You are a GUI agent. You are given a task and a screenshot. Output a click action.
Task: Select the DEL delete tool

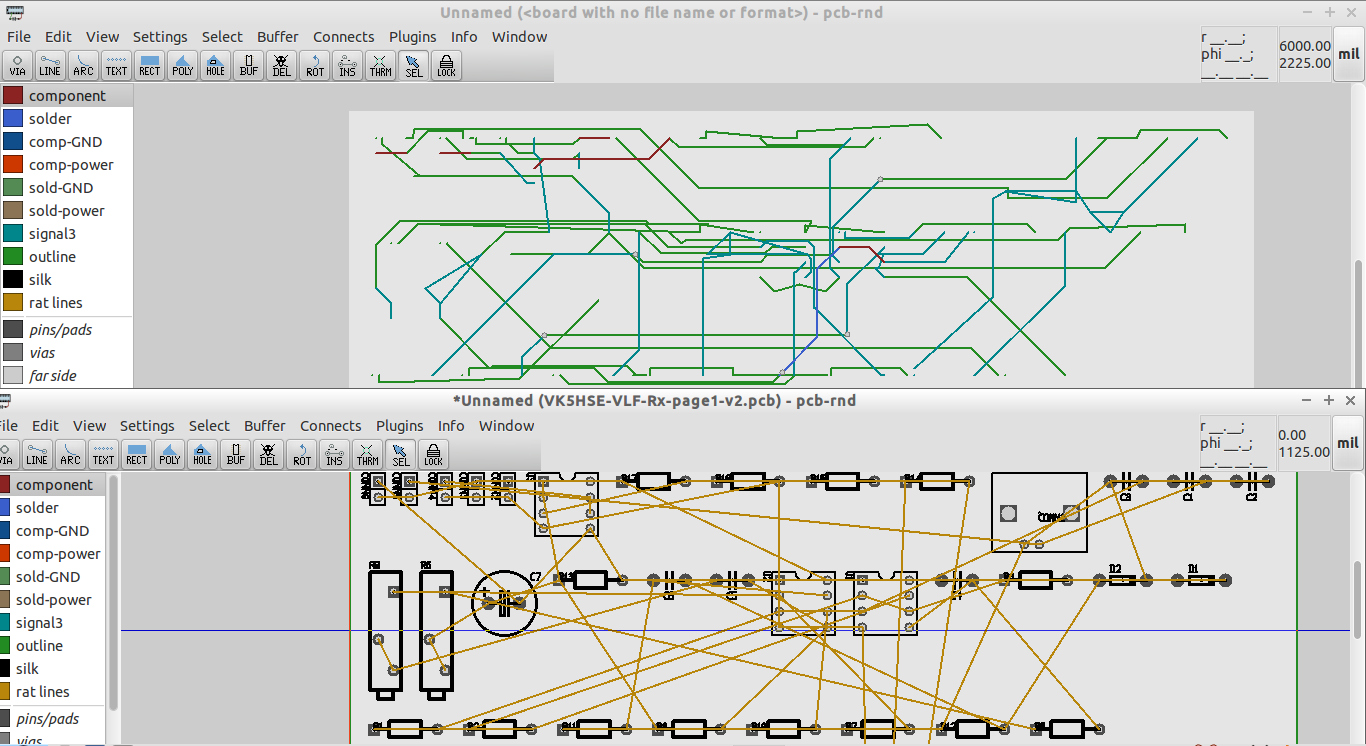pos(281,65)
